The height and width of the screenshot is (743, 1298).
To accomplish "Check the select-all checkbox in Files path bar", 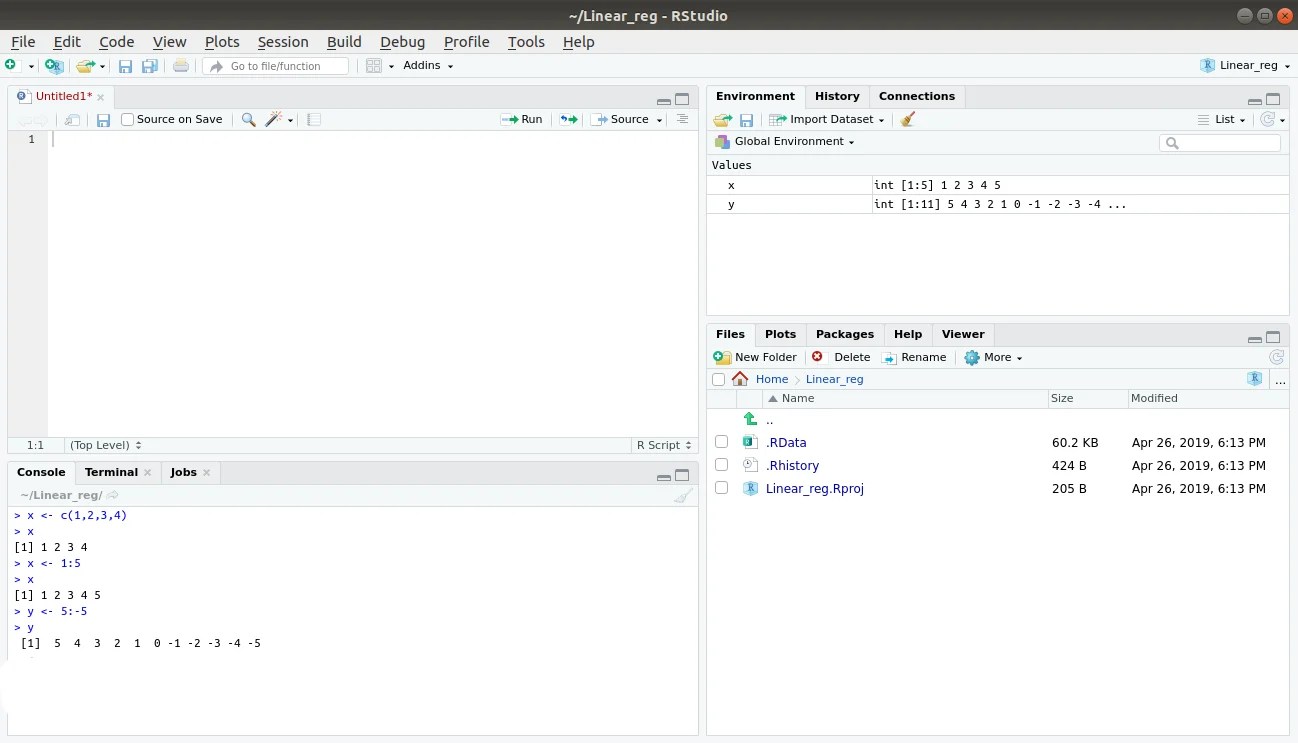I will [718, 380].
